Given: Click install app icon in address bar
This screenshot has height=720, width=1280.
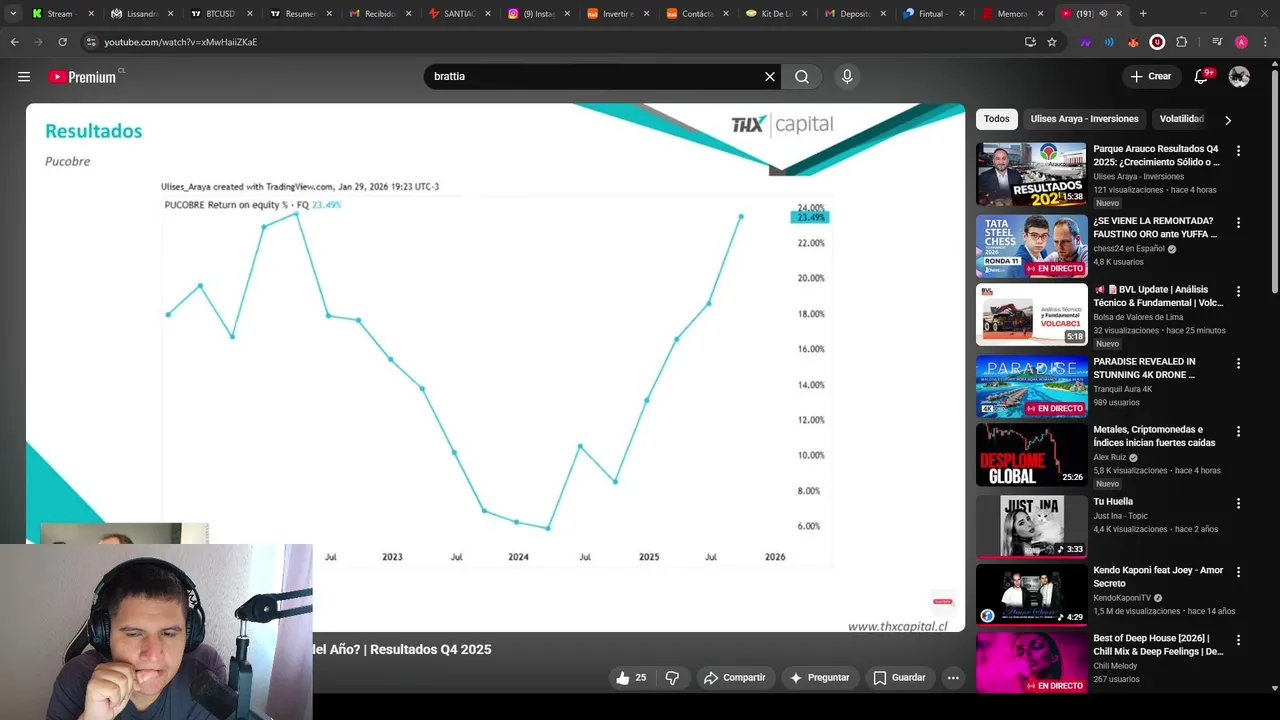Looking at the screenshot, I should 1030,42.
